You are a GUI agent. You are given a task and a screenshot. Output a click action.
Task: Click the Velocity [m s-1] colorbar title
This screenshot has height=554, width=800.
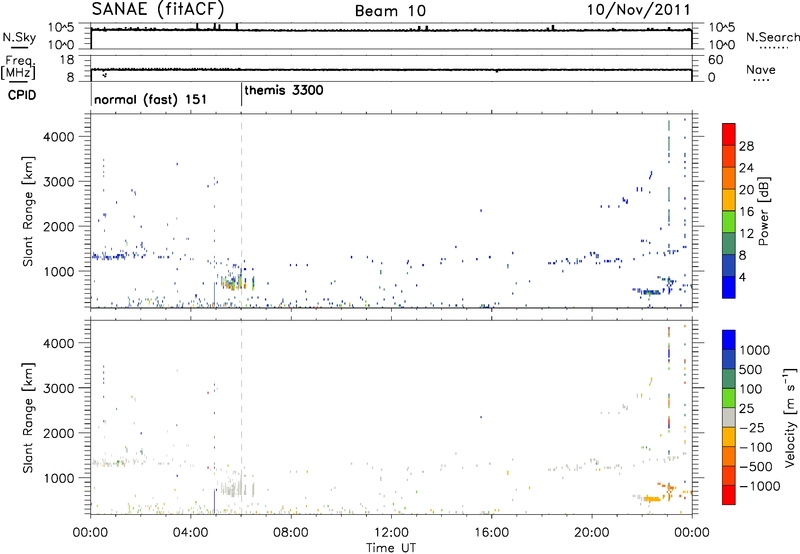pyautogui.click(x=790, y=417)
